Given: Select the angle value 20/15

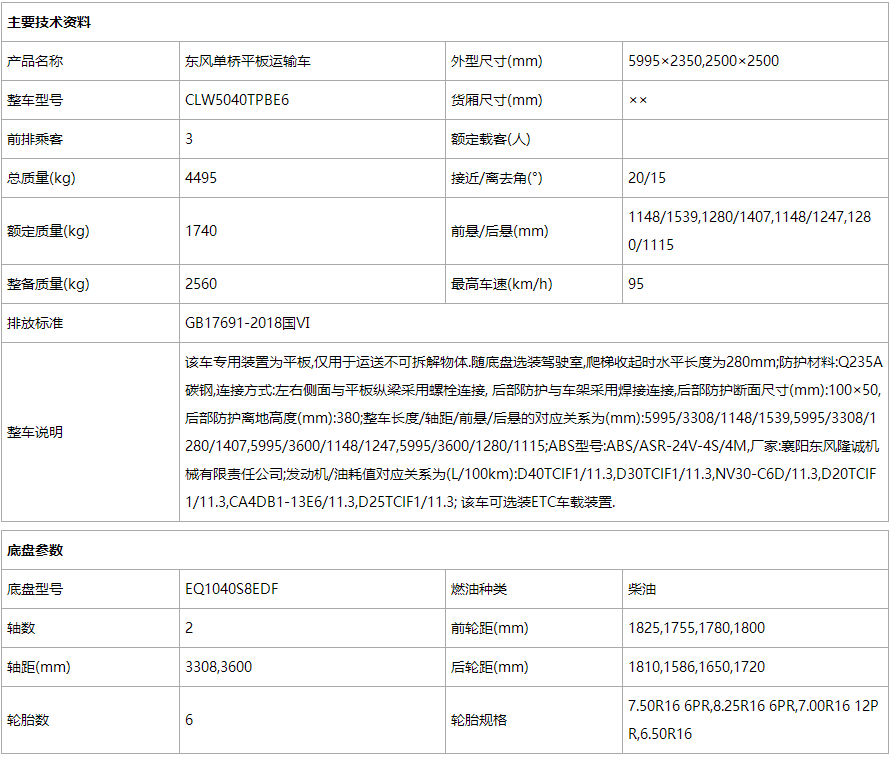Looking at the screenshot, I should [646, 178].
